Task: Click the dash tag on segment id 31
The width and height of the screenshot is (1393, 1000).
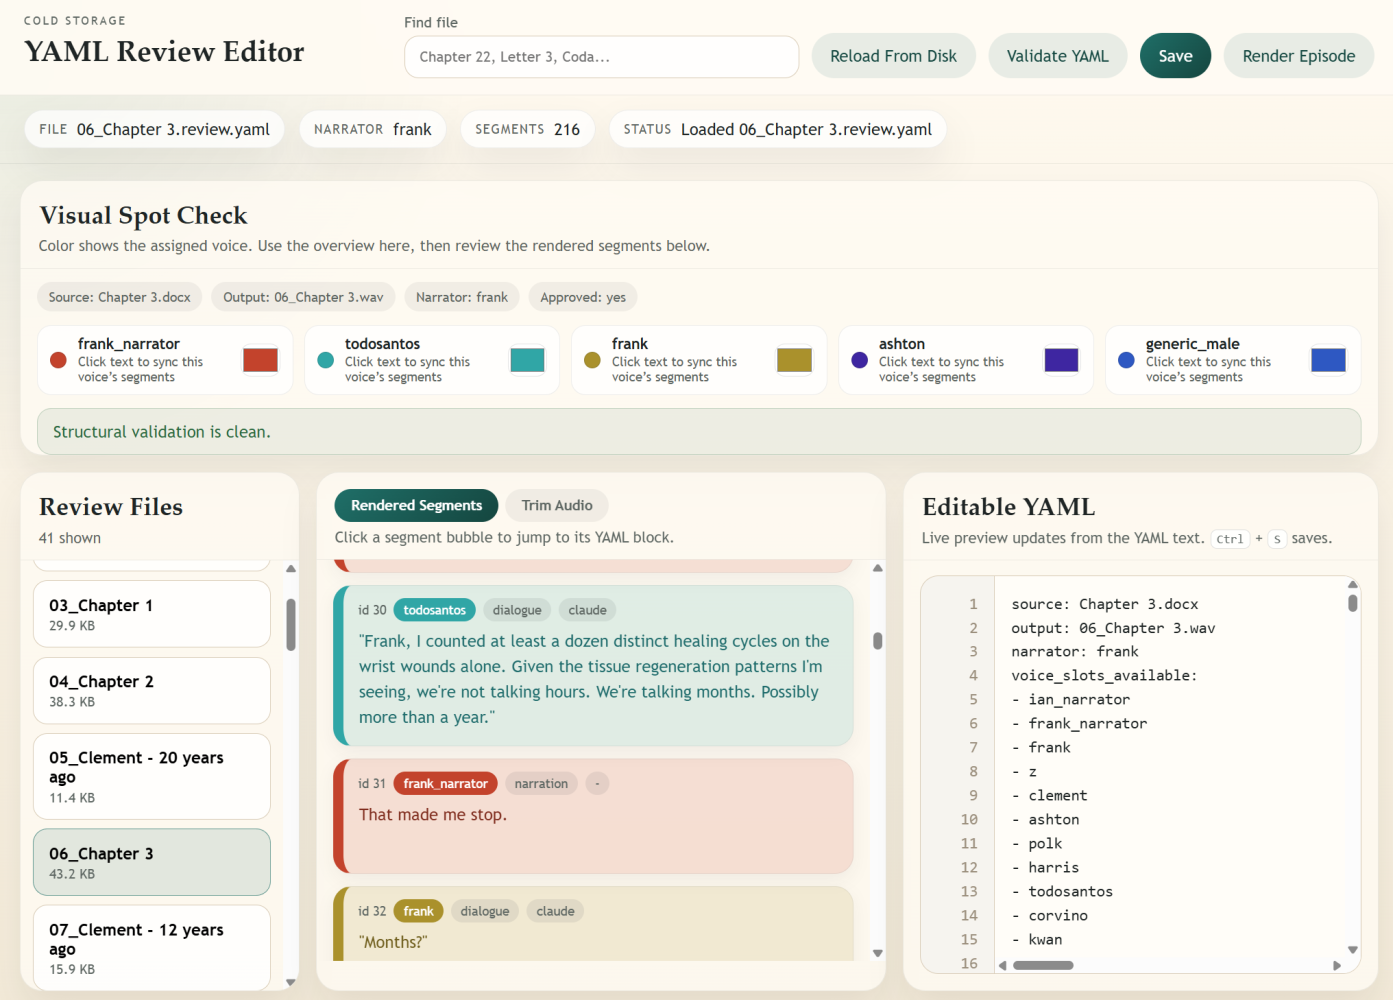Action: tap(597, 784)
